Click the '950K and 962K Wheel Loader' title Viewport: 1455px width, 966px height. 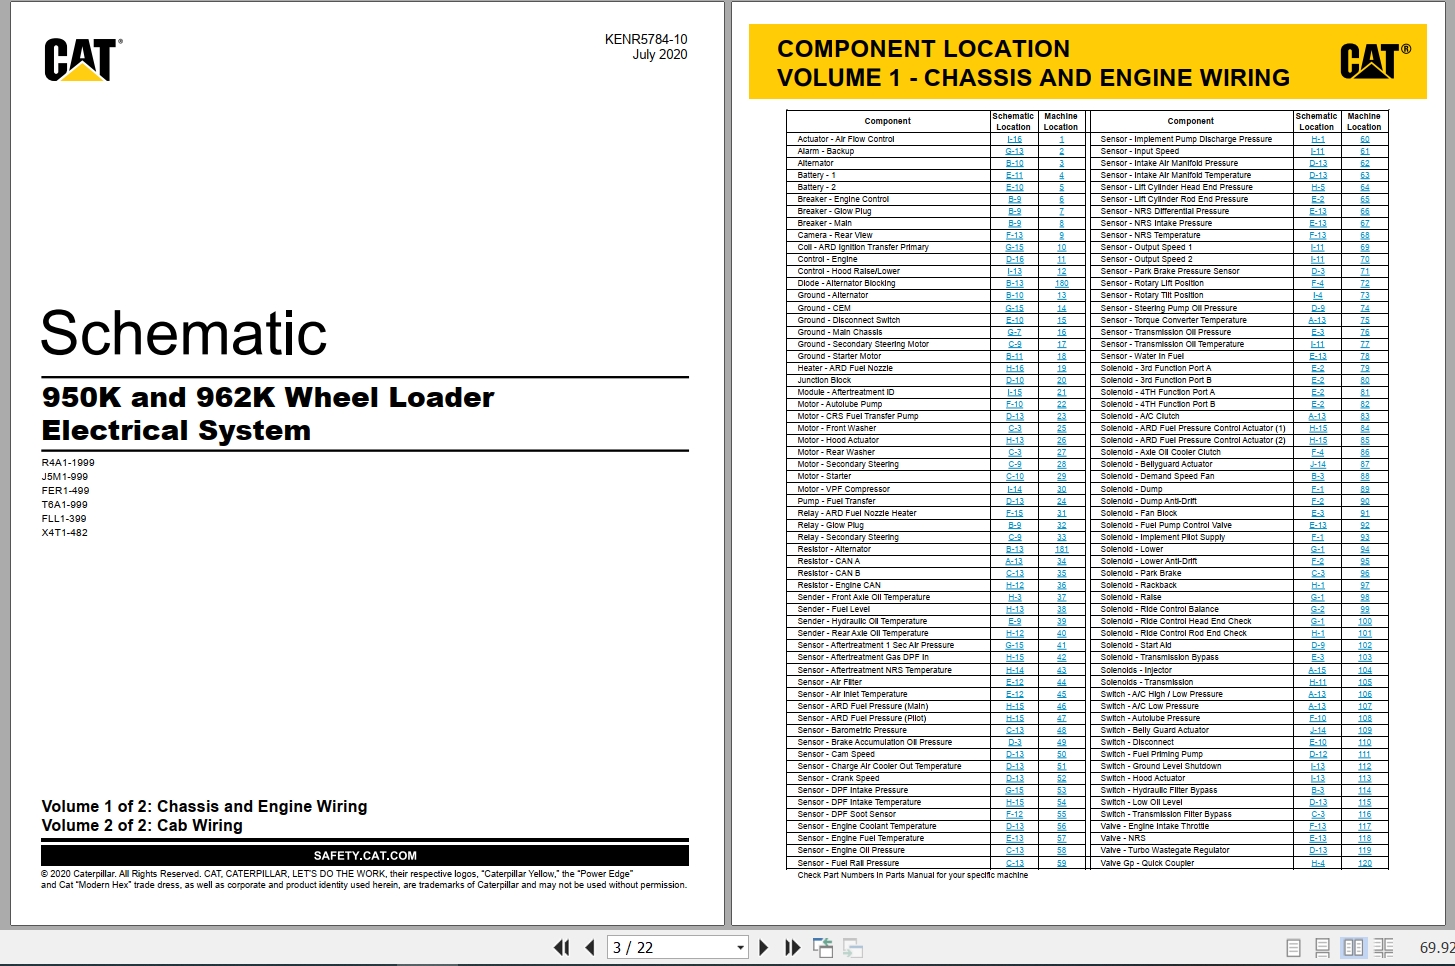point(268,398)
